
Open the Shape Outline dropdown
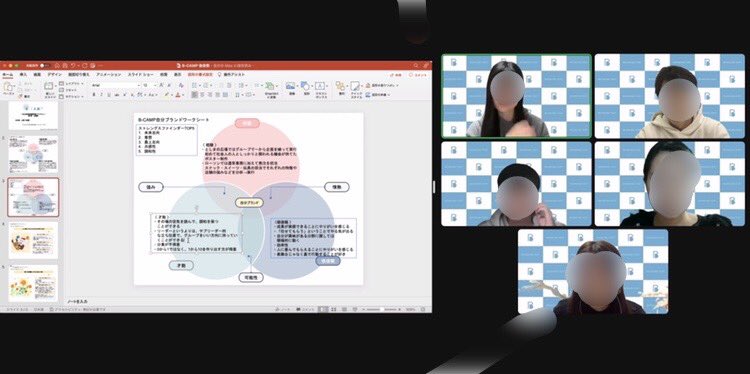pos(379,95)
